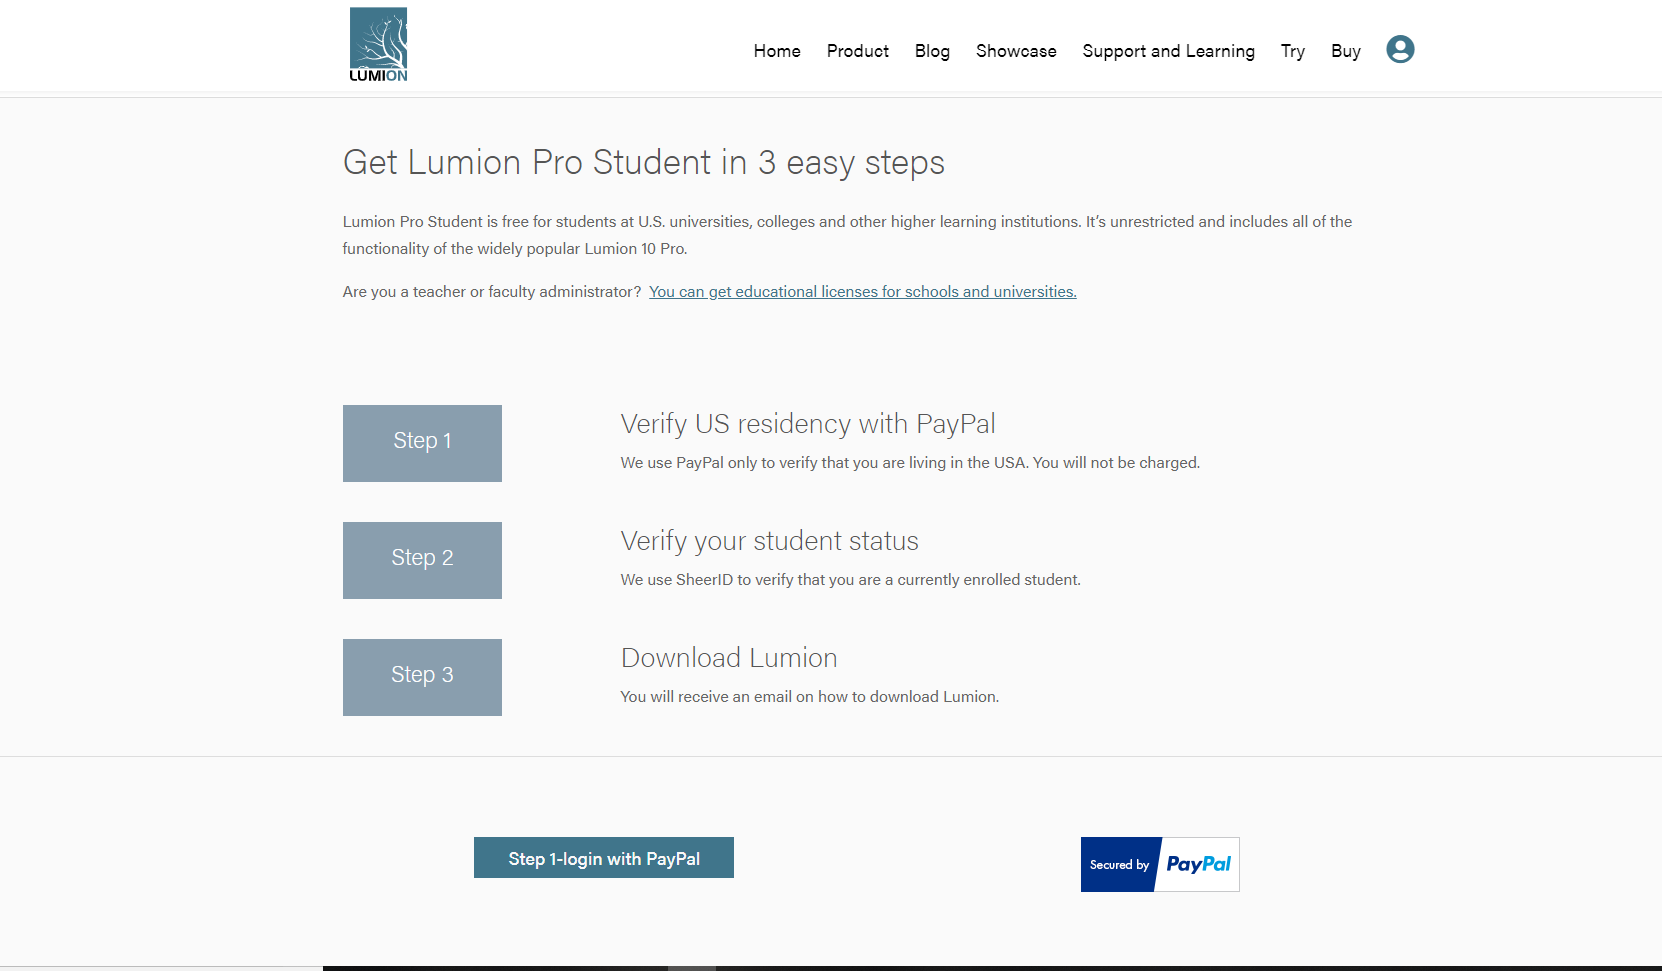Image resolution: width=1662 pixels, height=971 pixels.
Task: Click the Step 3 tile
Action: 422,677
